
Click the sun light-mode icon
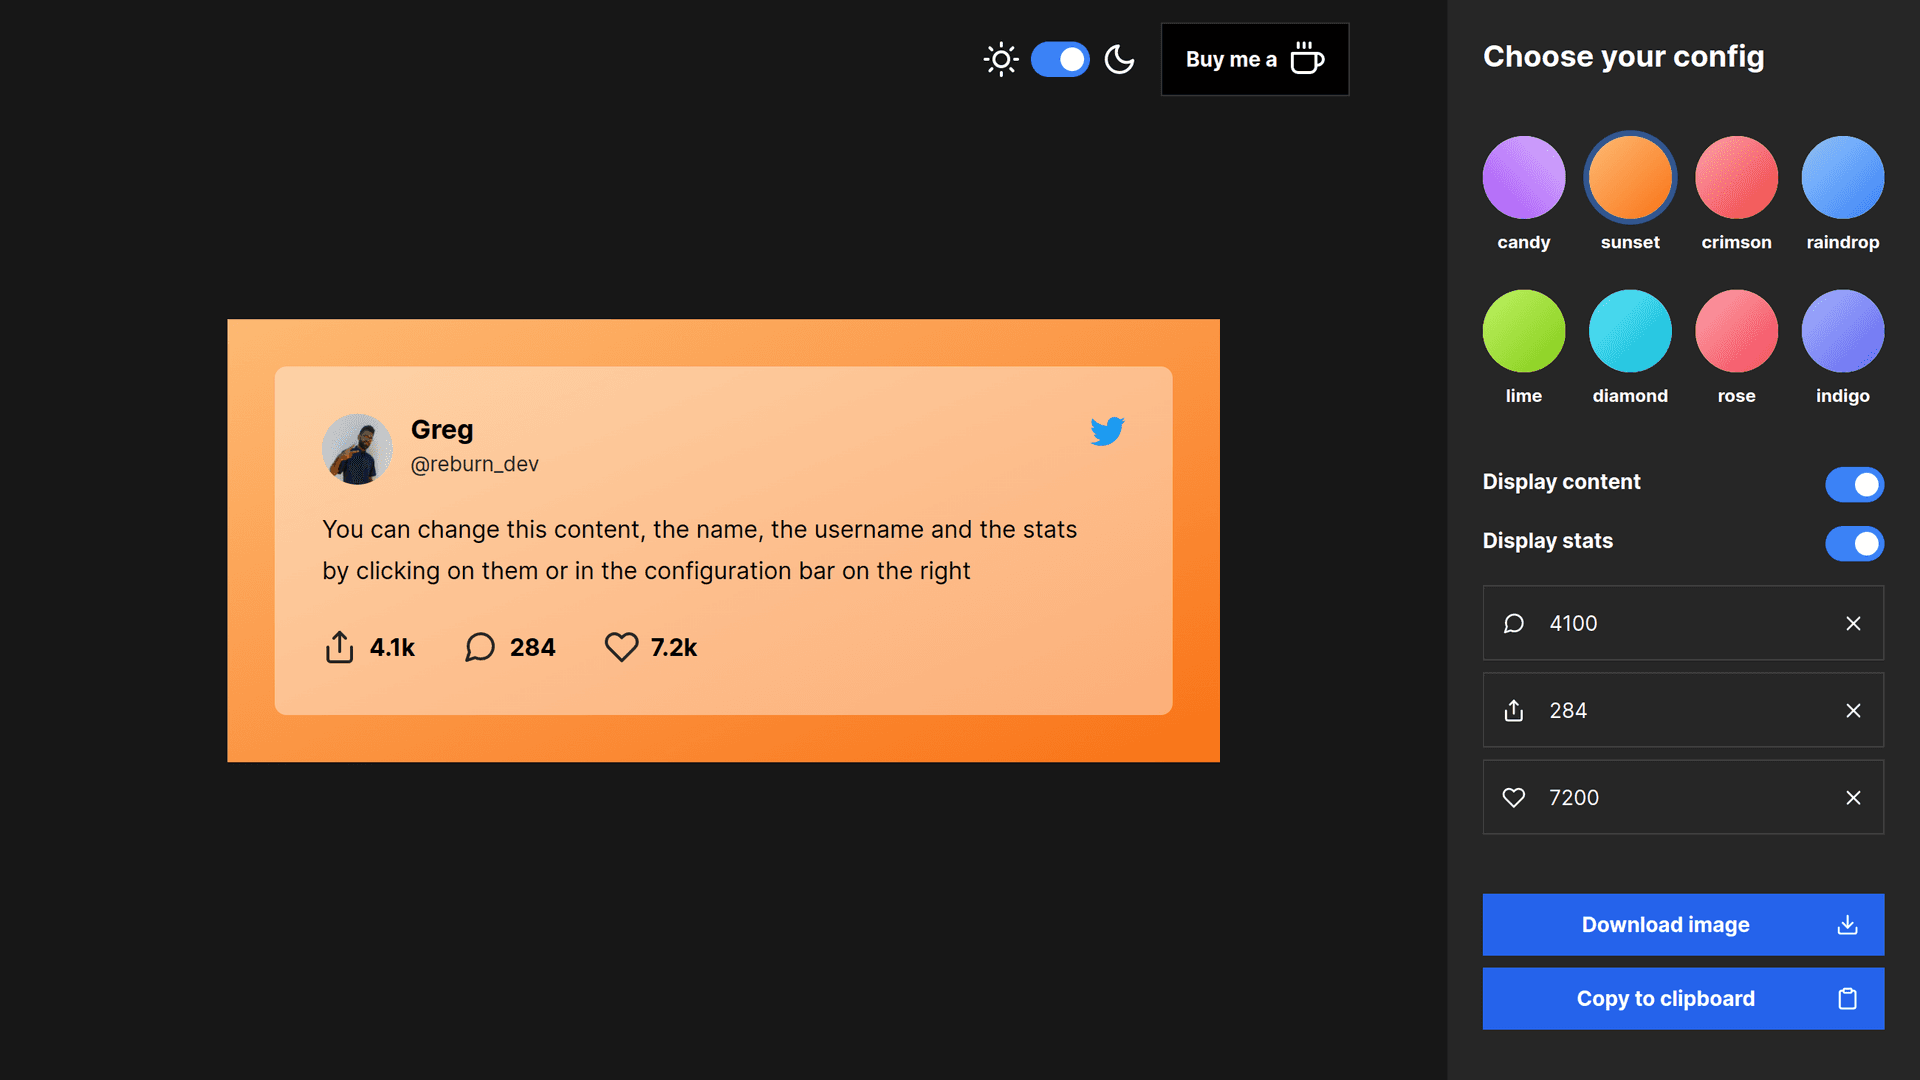pyautogui.click(x=1000, y=60)
